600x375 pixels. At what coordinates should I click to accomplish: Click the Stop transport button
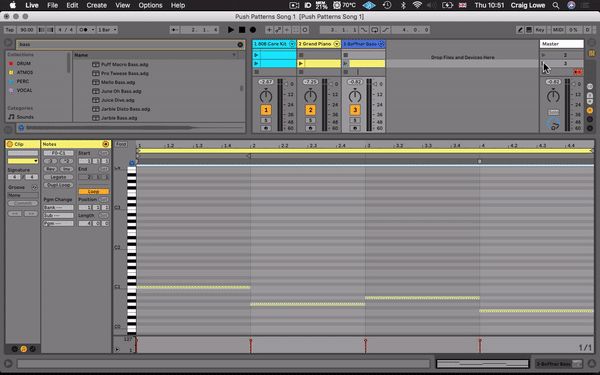click(242, 29)
